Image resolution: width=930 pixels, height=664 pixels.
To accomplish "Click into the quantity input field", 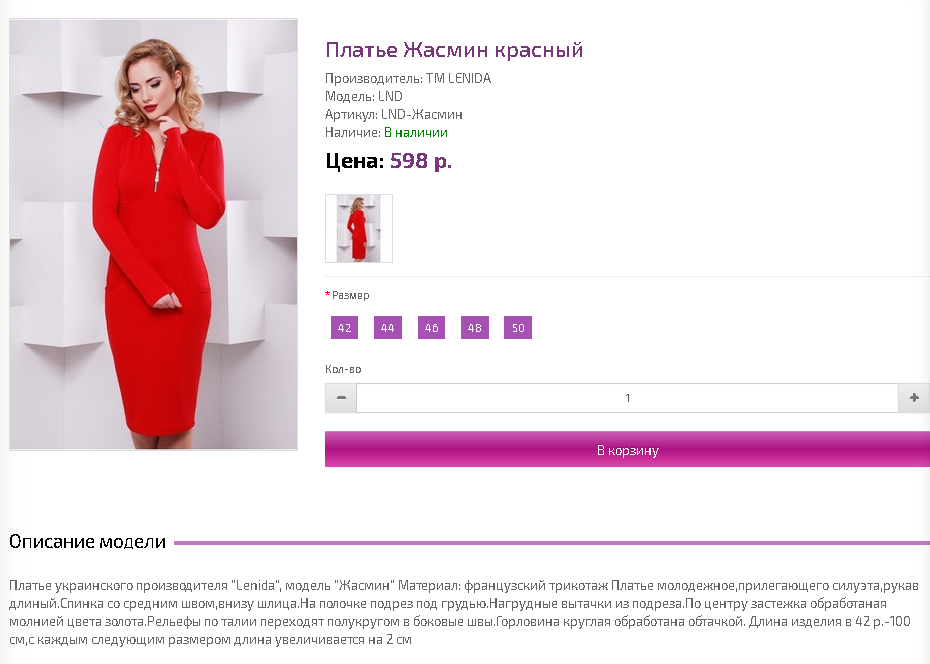I will 628,398.
